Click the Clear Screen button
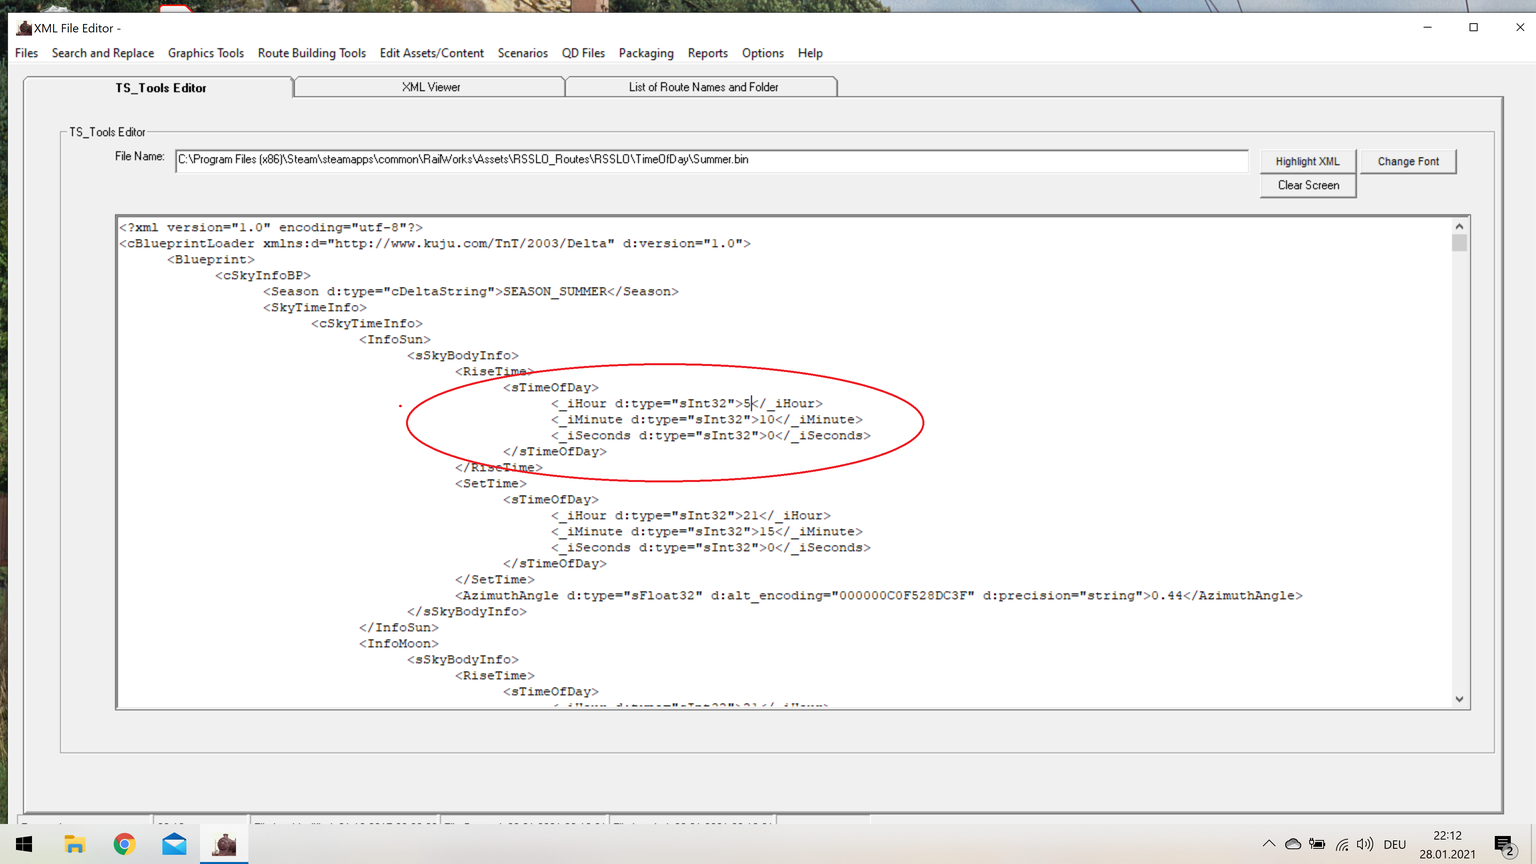 click(1308, 185)
